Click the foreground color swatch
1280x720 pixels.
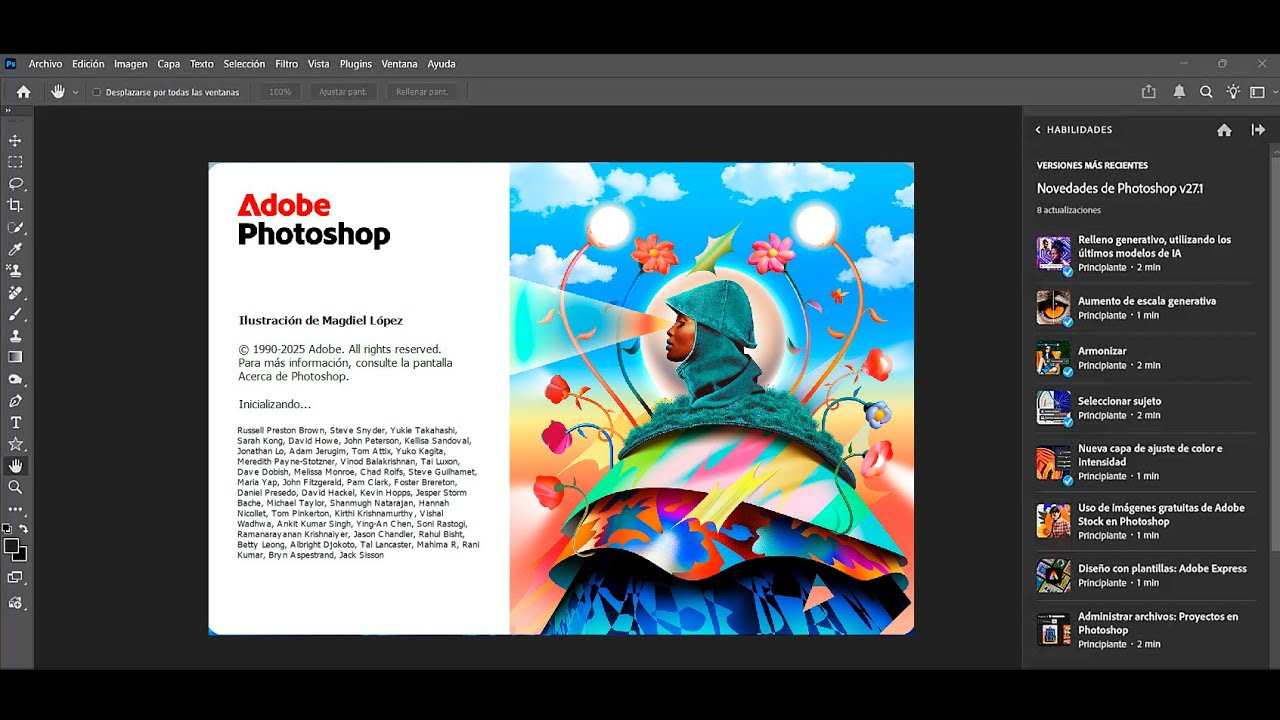[x=11, y=546]
